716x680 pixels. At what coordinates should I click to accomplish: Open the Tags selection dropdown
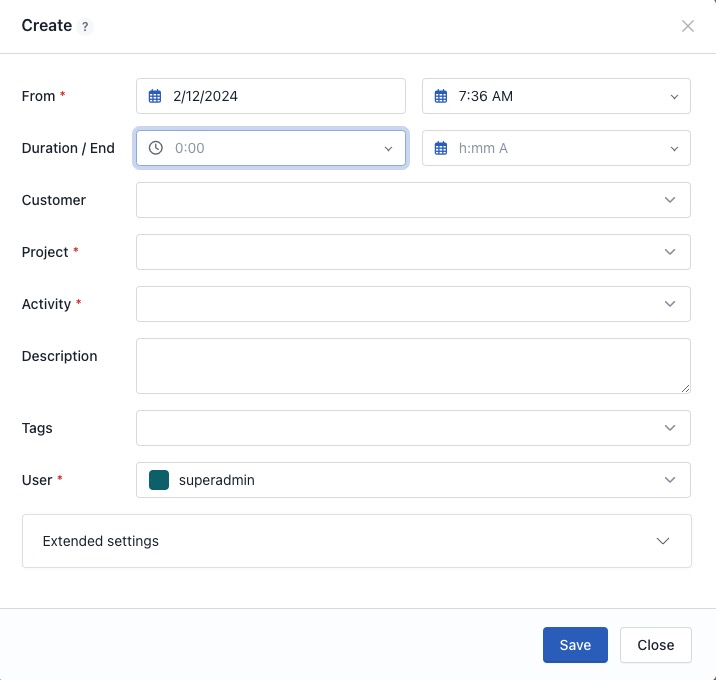(x=670, y=428)
